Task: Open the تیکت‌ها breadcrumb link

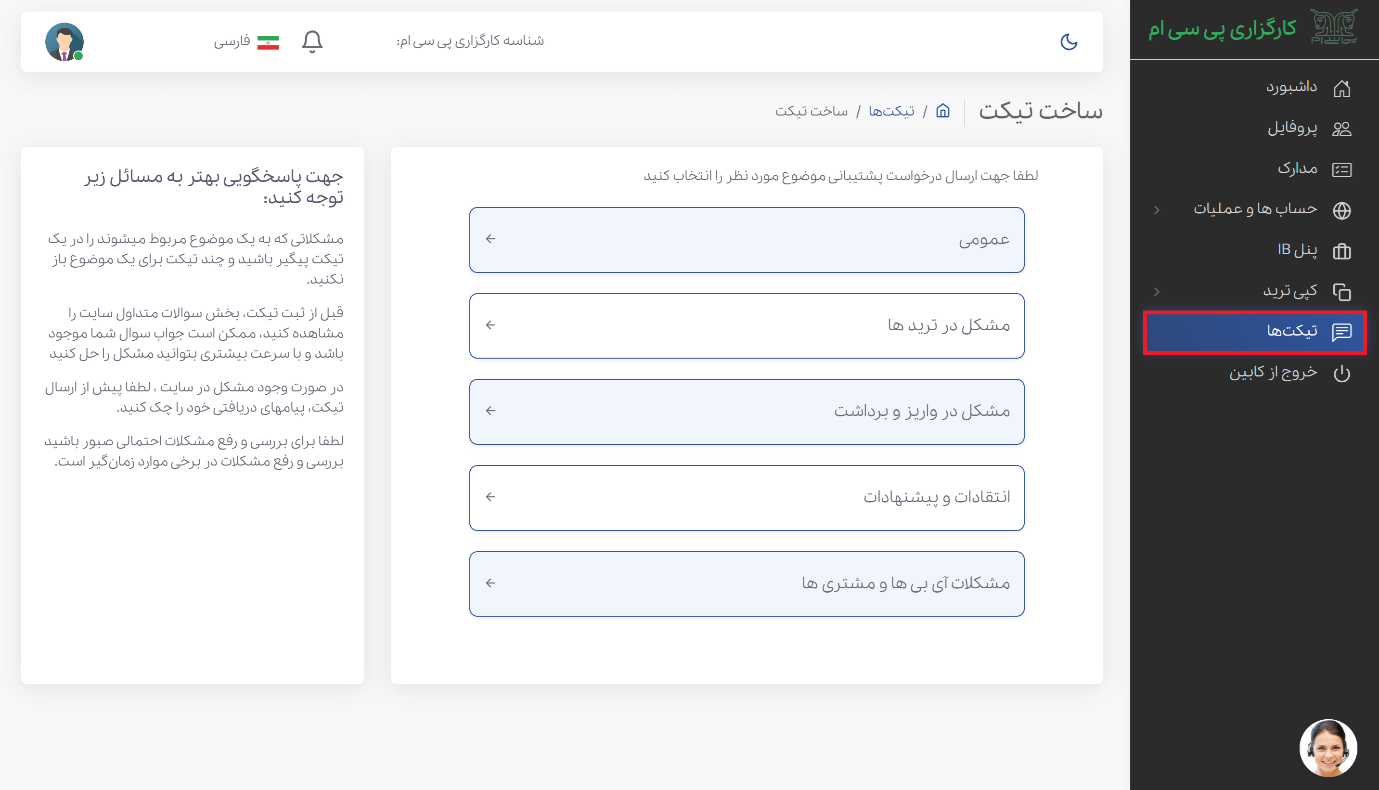Action: point(891,111)
